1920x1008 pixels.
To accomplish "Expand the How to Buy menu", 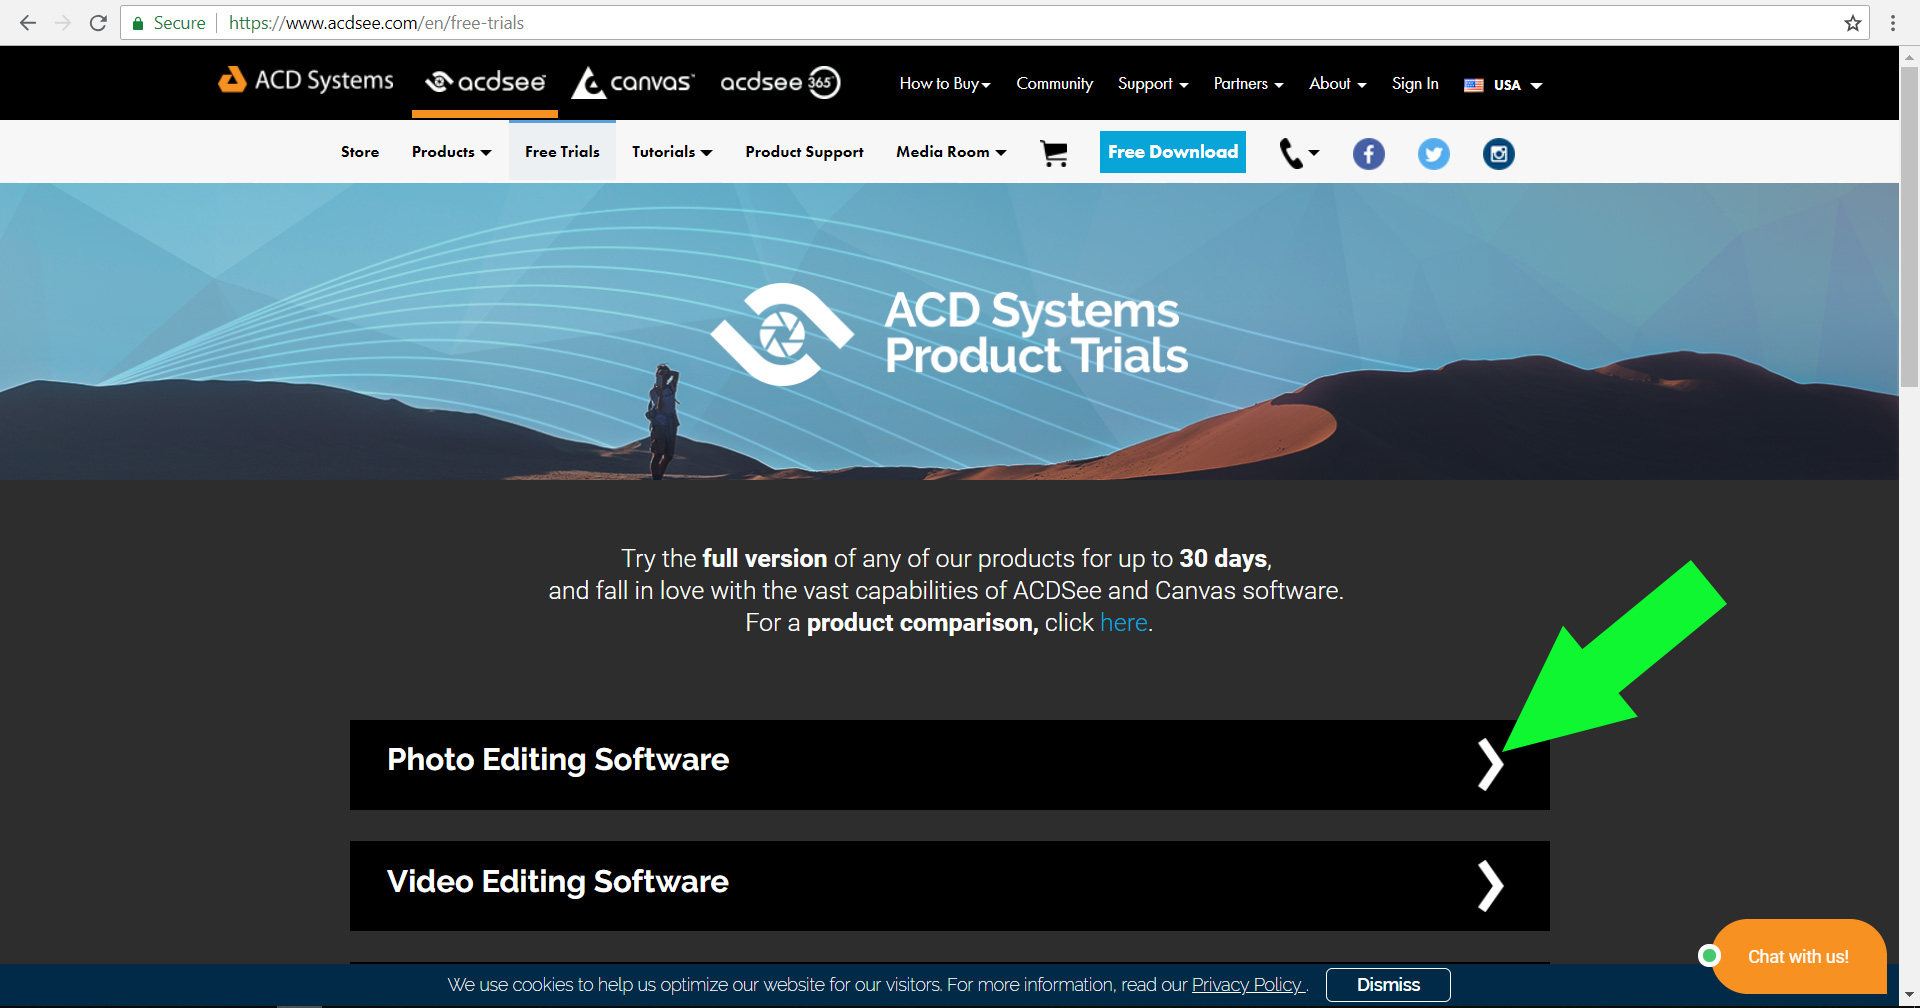I will (945, 84).
